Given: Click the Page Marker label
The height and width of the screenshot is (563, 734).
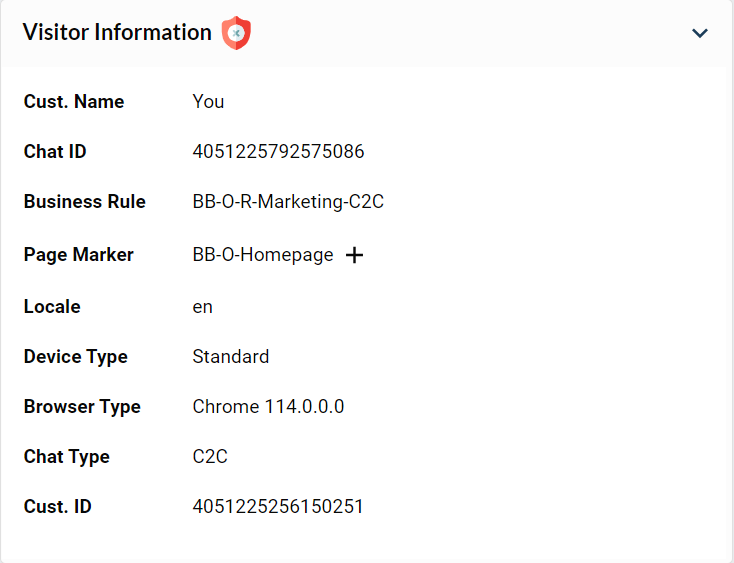Looking at the screenshot, I should 79,255.
